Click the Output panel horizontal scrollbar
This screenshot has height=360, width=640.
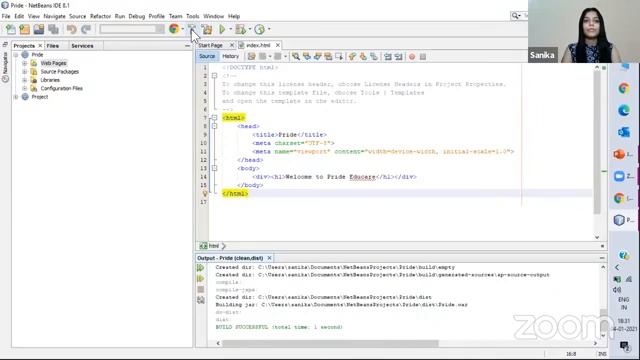tap(330, 343)
